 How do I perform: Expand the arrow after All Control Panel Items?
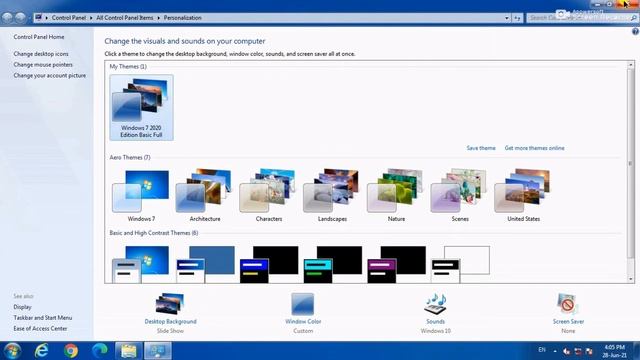158,18
